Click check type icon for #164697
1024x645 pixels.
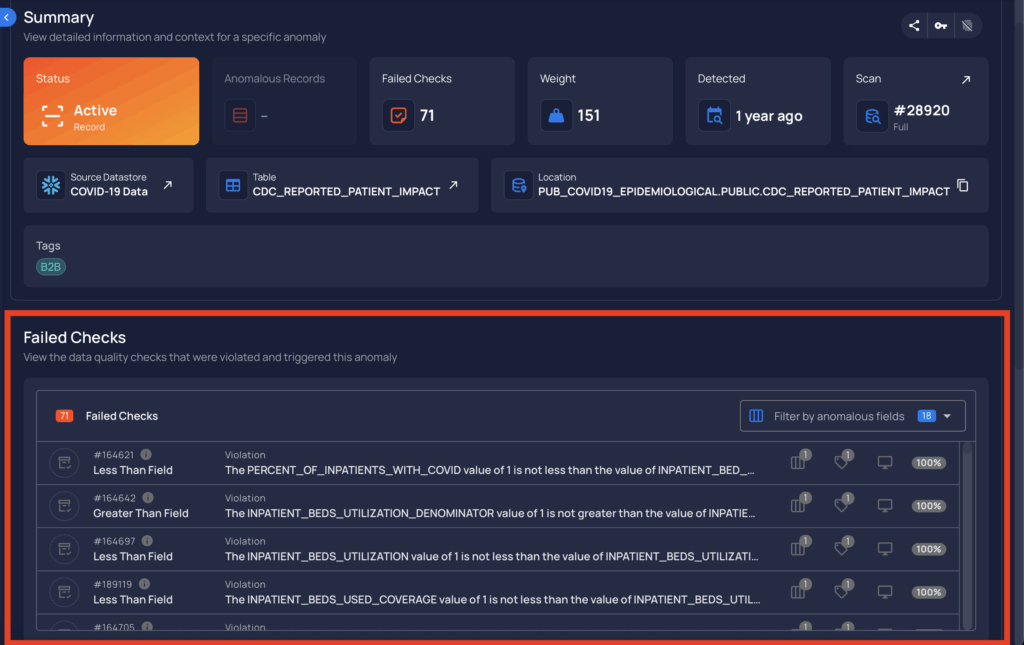click(64, 549)
